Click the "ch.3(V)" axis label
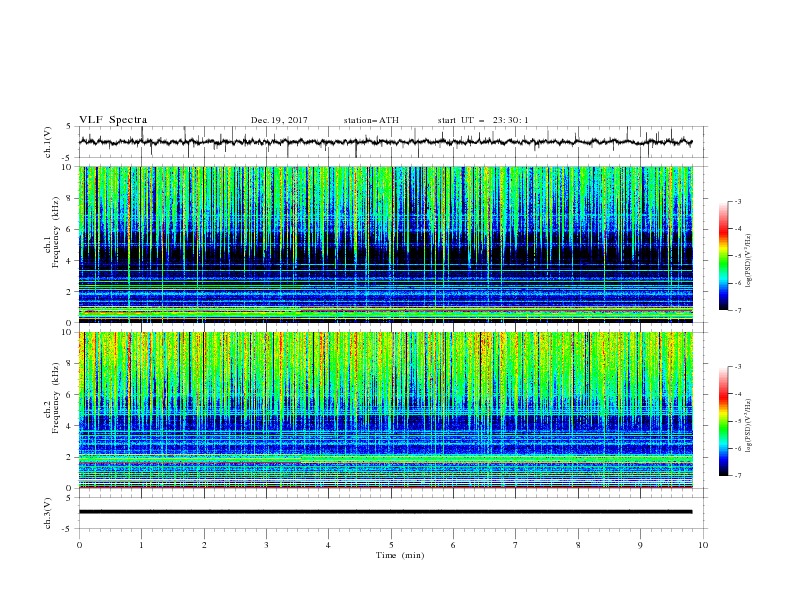 (x=48, y=513)
